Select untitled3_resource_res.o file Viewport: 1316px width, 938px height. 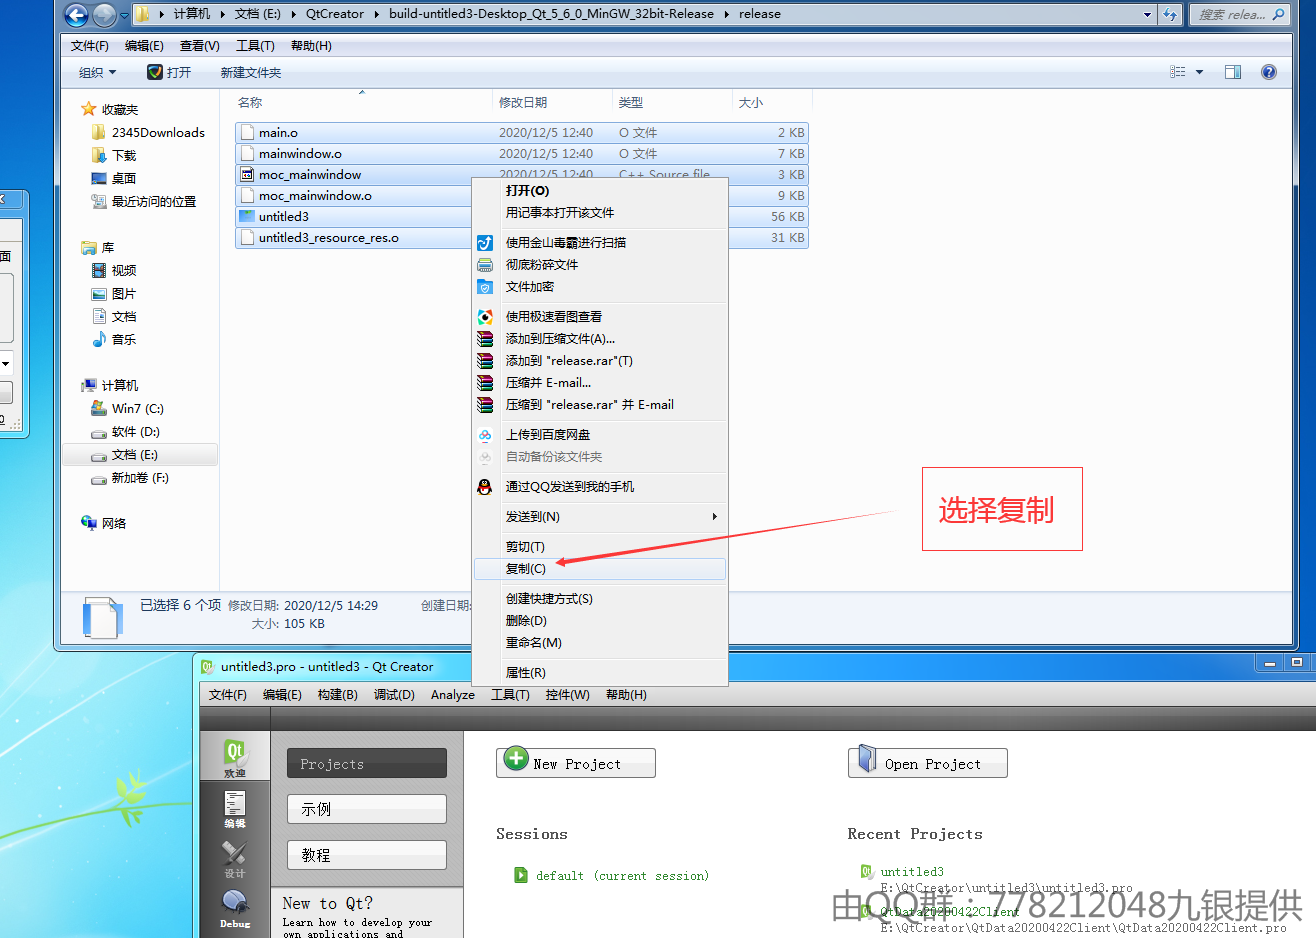(328, 238)
